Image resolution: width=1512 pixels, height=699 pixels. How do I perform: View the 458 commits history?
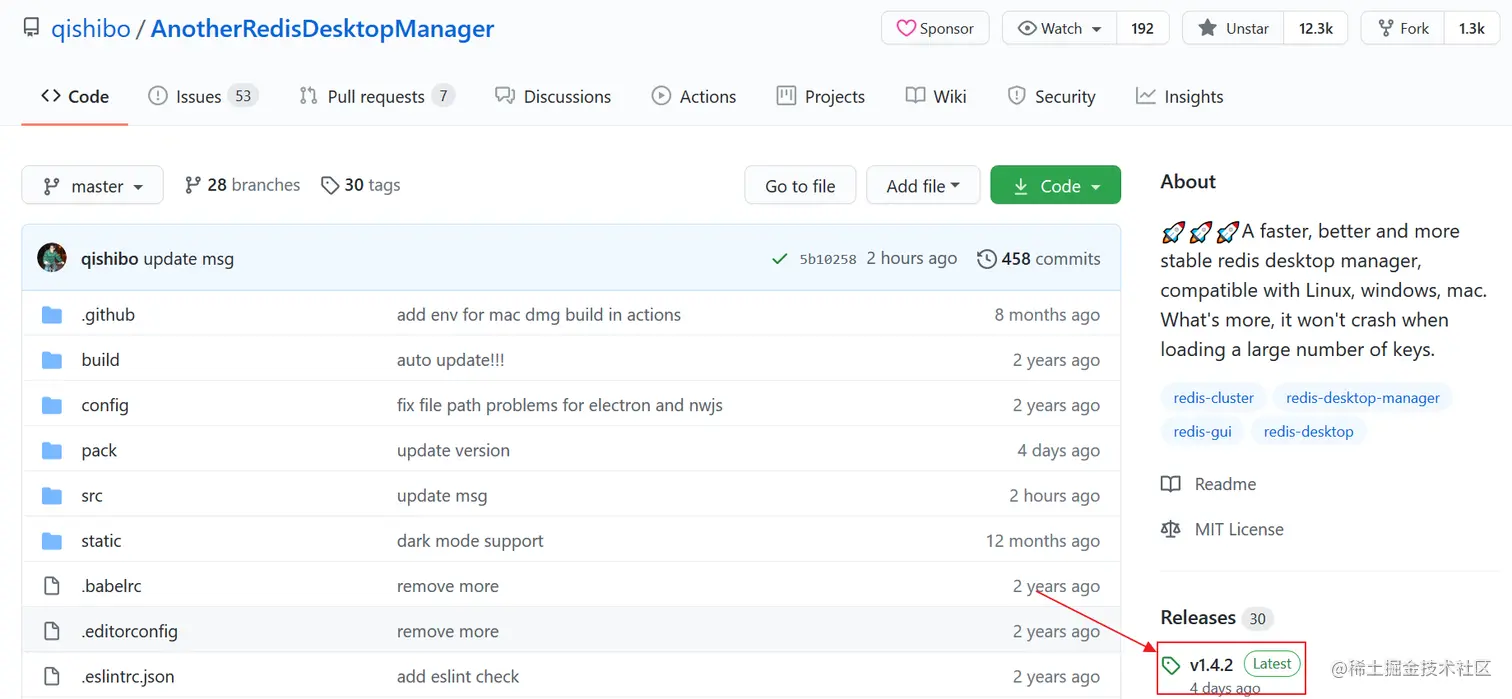pos(1039,259)
